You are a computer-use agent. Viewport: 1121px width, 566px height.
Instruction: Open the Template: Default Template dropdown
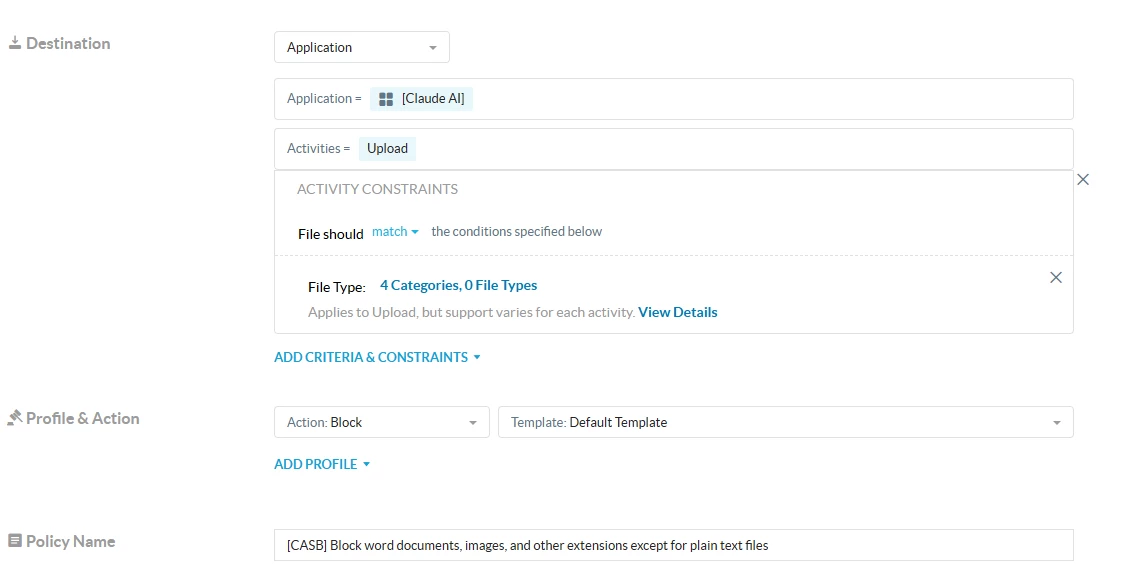coord(786,422)
